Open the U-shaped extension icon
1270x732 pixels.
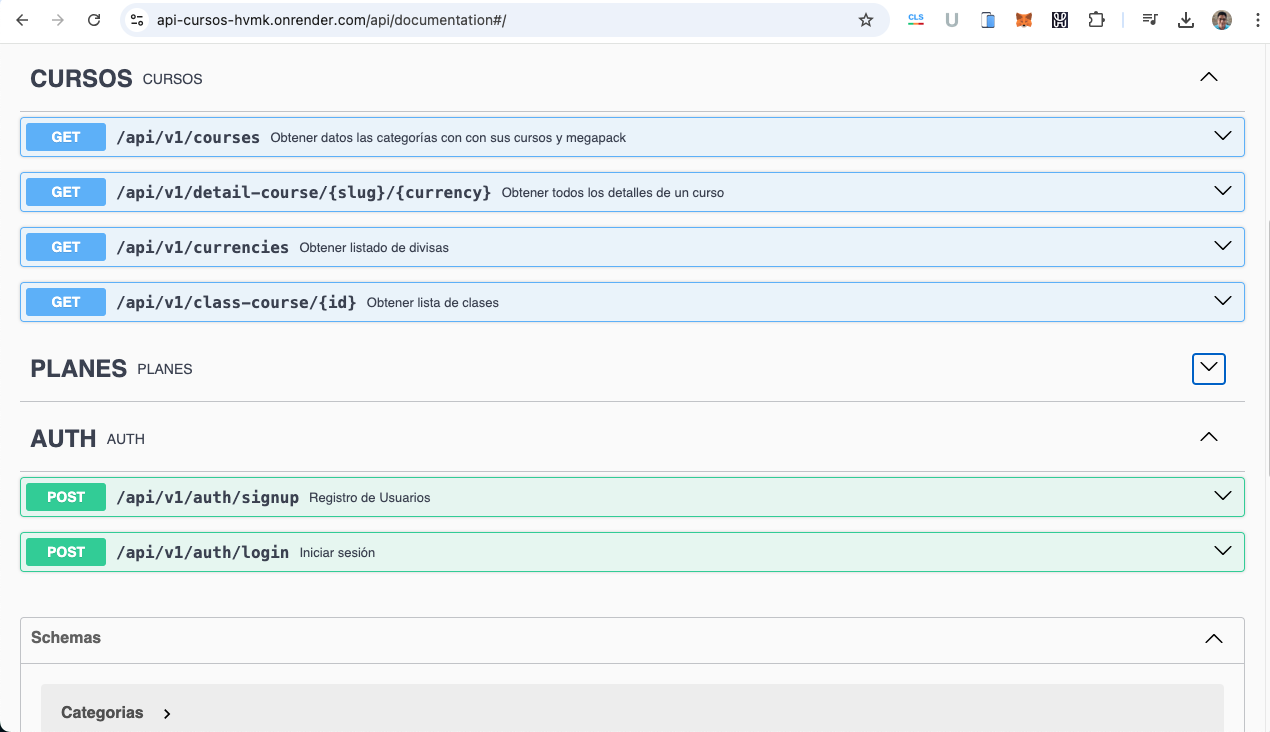pos(952,20)
